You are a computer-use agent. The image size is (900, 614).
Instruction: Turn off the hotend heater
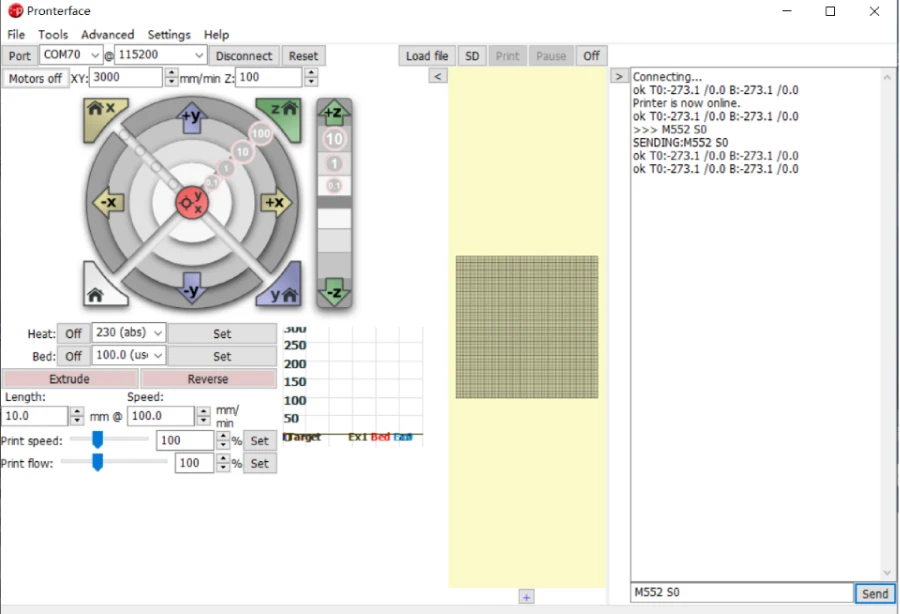click(73, 334)
